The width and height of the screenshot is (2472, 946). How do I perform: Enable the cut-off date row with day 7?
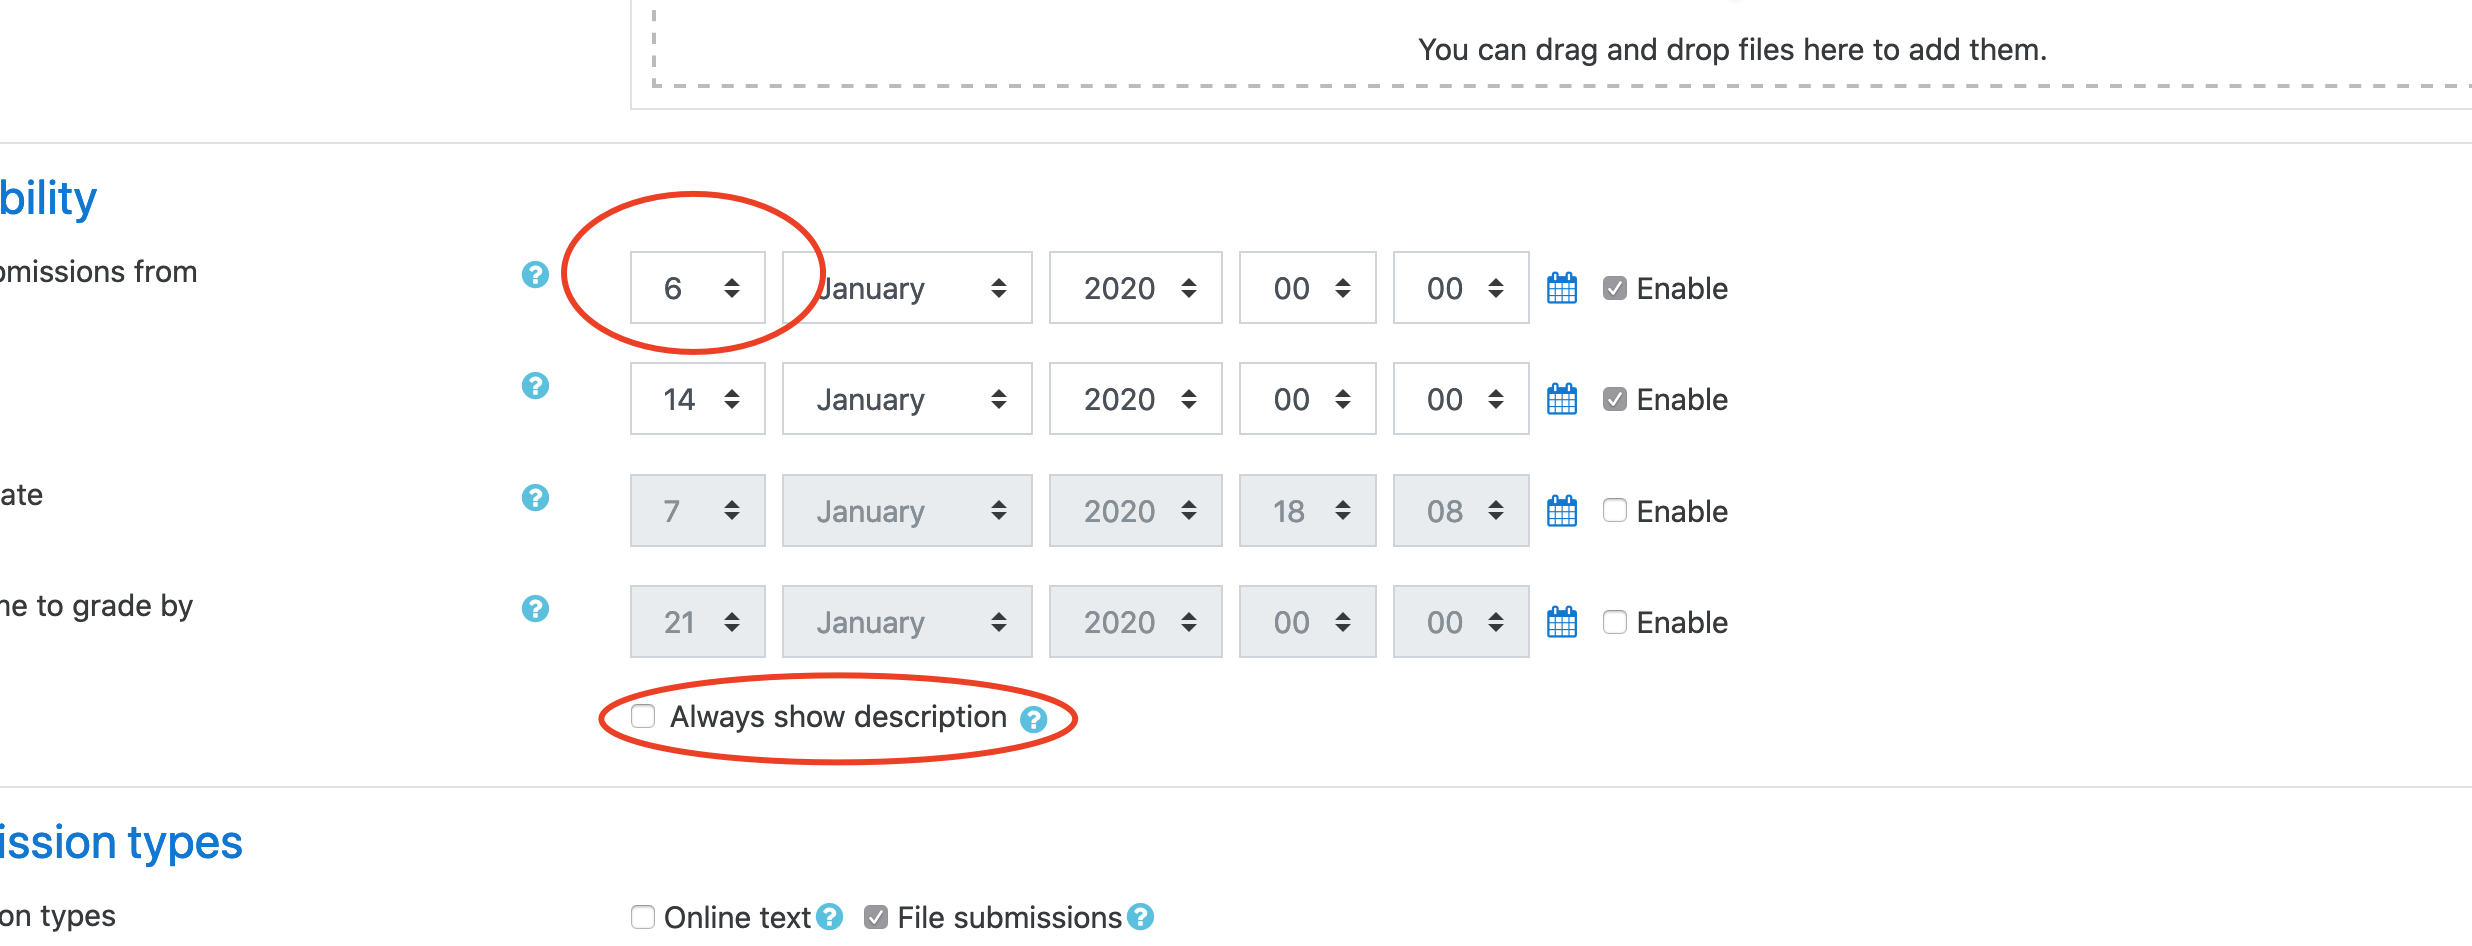pos(1614,510)
